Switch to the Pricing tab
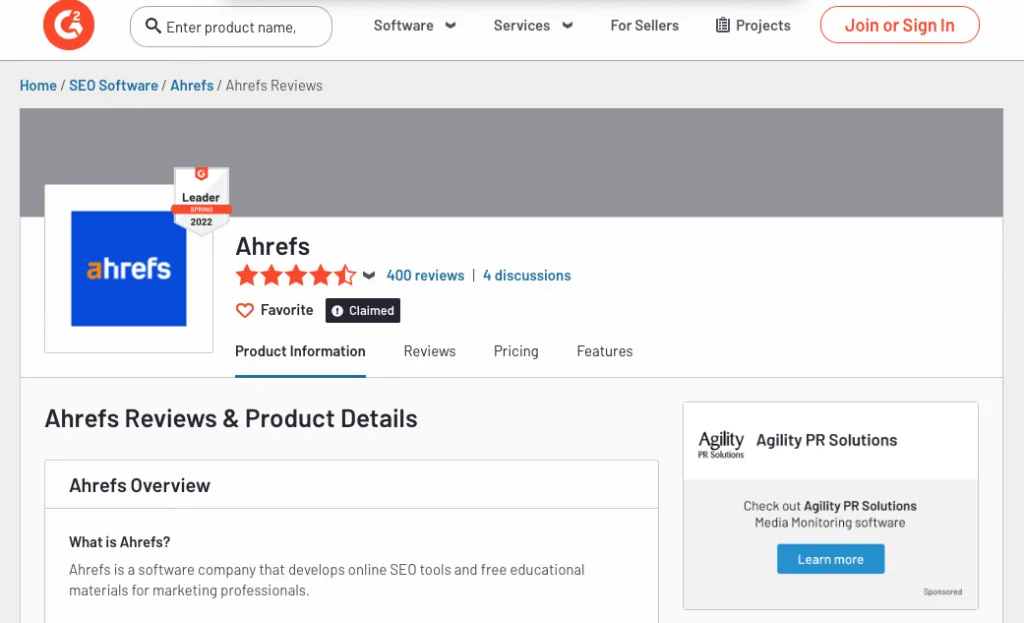The image size is (1024, 623). point(516,351)
